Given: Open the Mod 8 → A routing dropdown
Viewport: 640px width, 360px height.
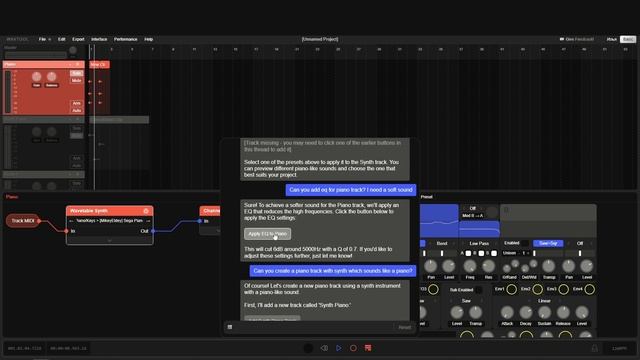Looking at the screenshot, I should (x=473, y=216).
